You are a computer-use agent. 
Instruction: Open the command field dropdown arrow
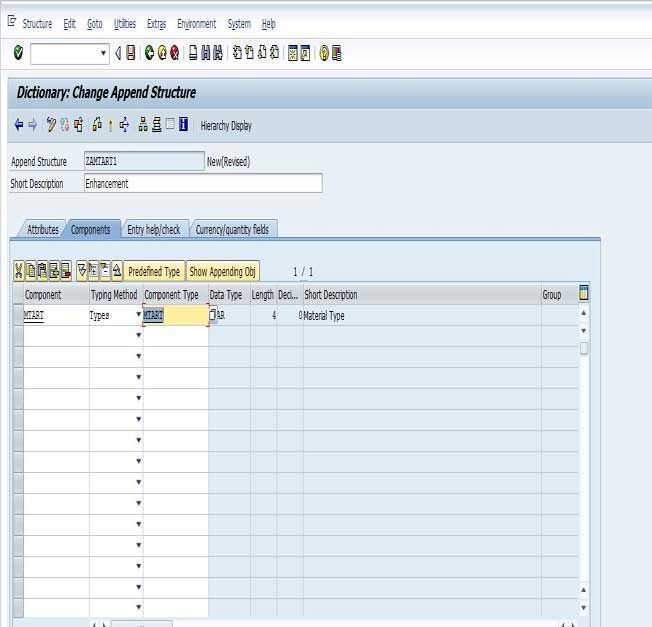103,53
